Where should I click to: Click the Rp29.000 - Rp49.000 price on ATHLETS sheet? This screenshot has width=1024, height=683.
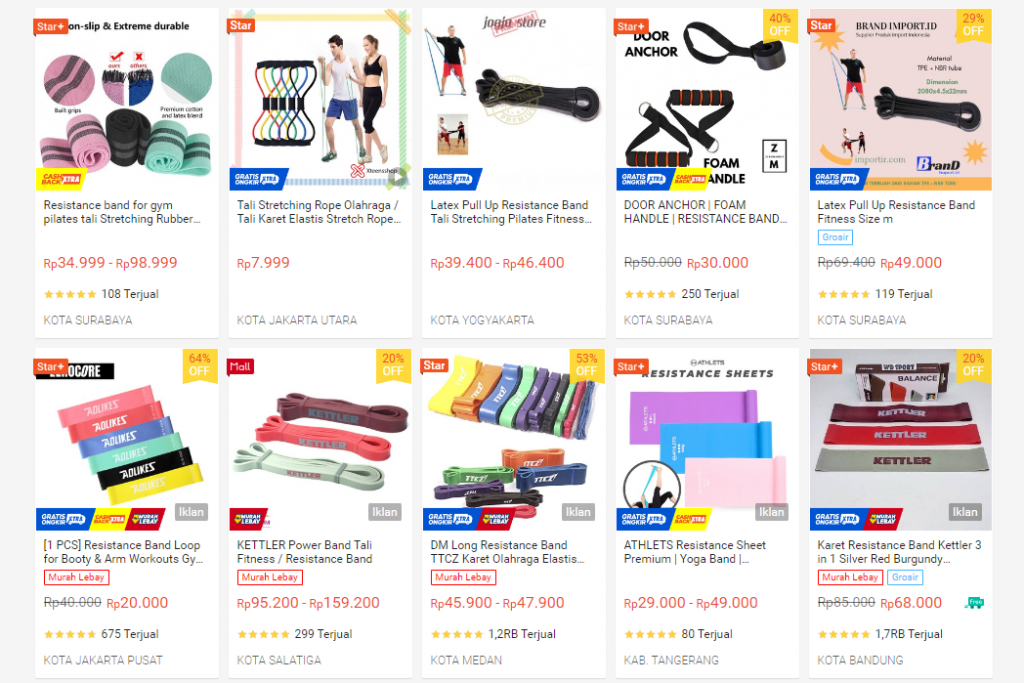pos(690,603)
